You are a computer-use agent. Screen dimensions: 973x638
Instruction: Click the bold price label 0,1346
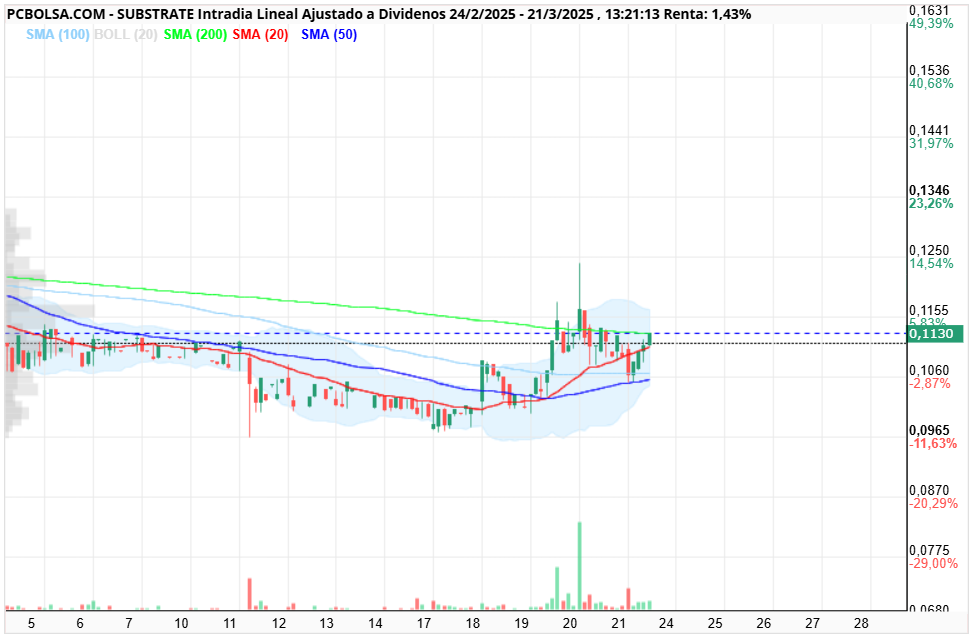929,191
